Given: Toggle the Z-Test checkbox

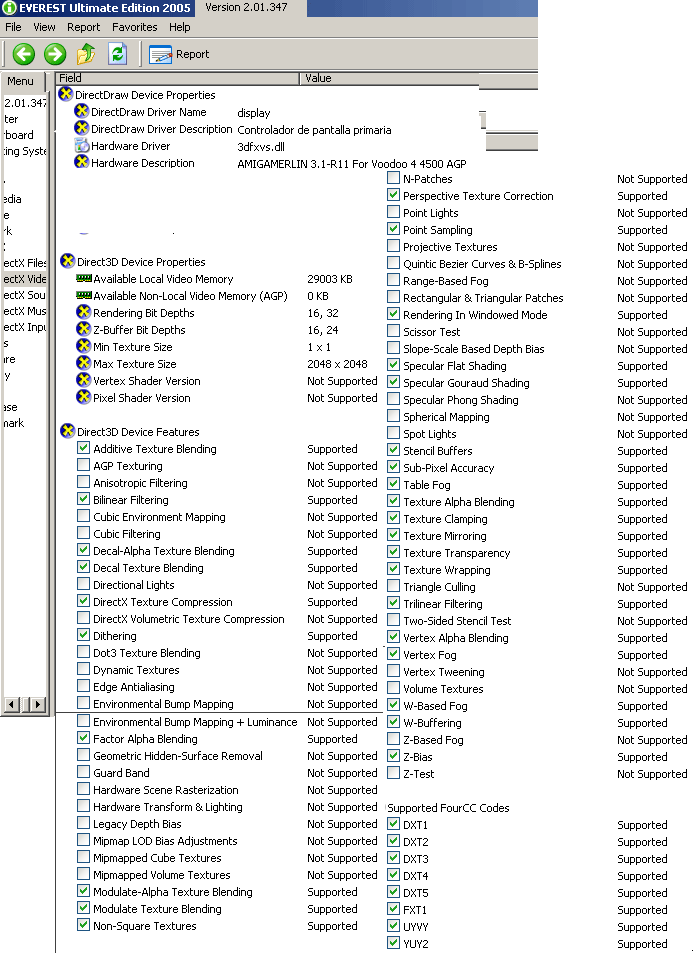Looking at the screenshot, I should pos(393,773).
